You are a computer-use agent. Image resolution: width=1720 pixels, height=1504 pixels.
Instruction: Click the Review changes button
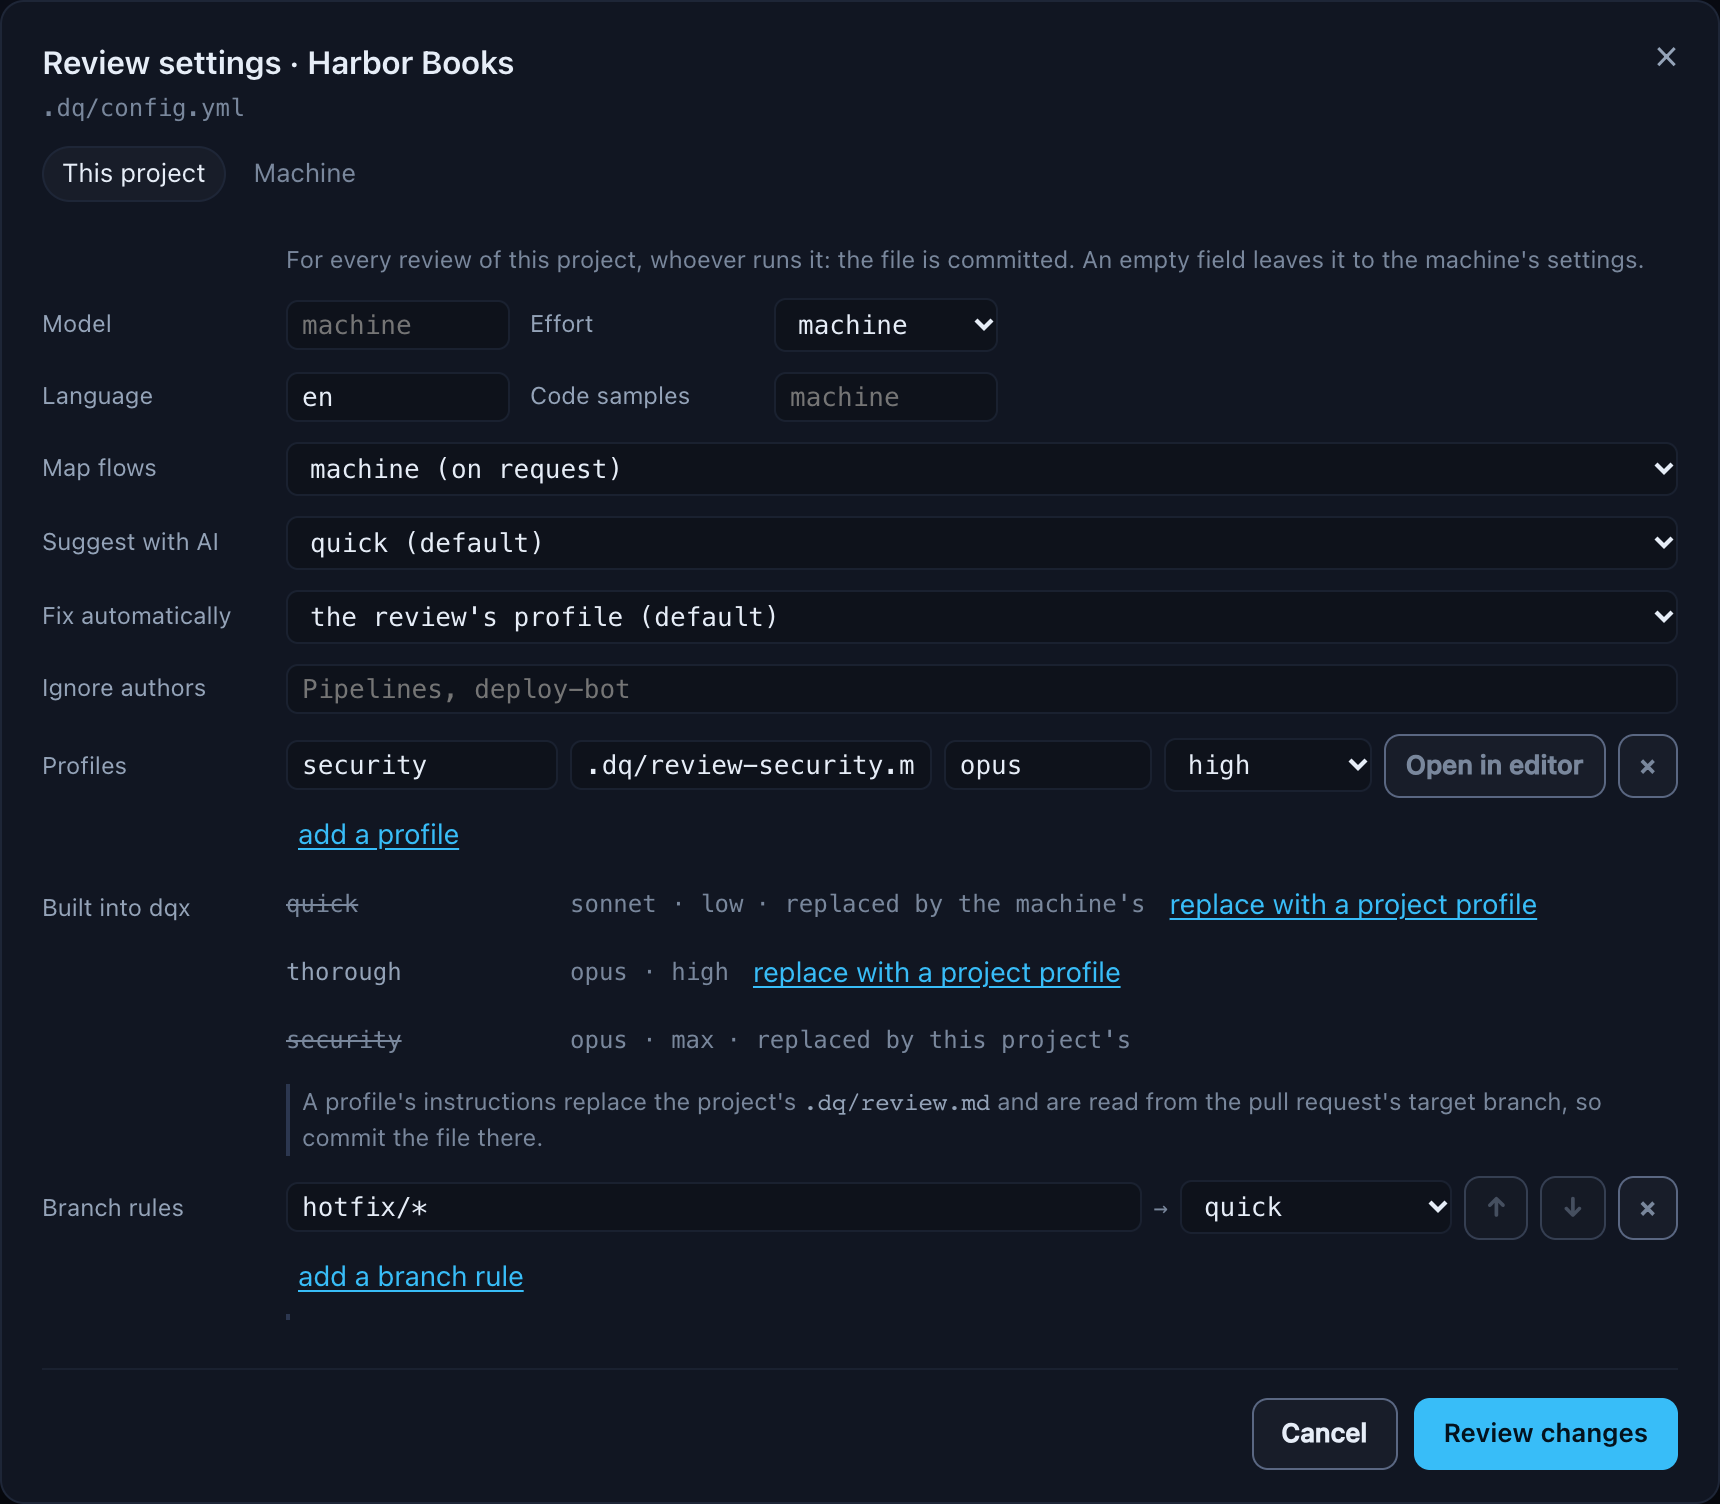pos(1545,1434)
